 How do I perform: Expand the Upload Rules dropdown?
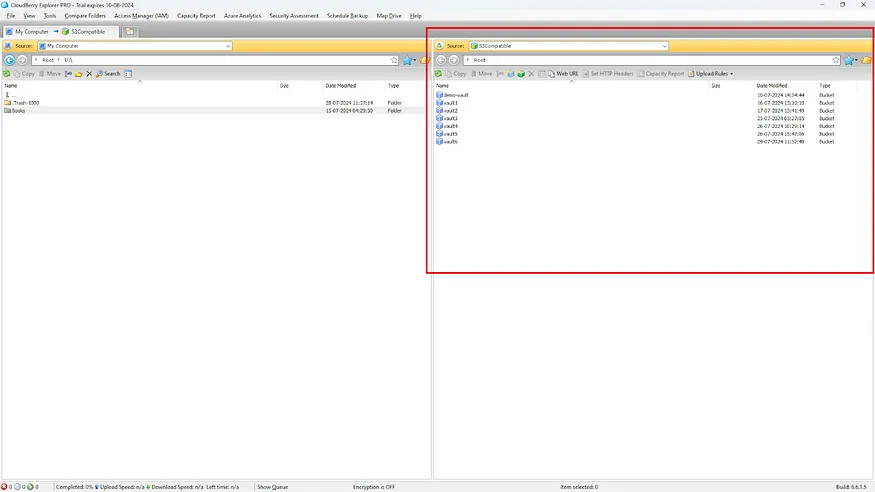coord(732,73)
